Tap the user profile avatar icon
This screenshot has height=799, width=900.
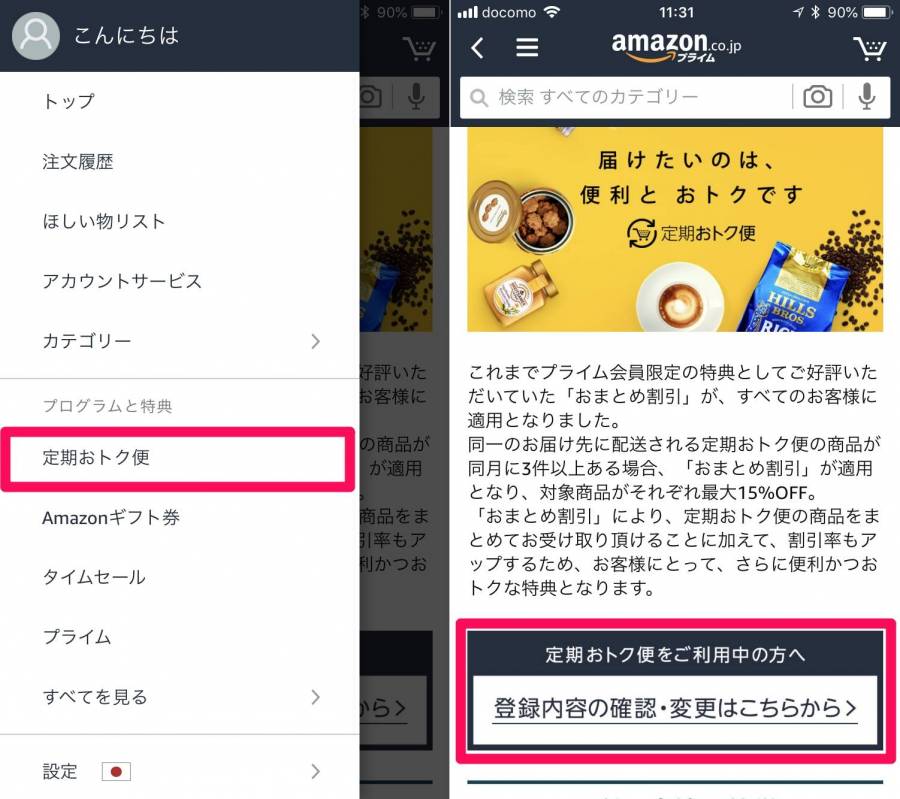click(36, 36)
